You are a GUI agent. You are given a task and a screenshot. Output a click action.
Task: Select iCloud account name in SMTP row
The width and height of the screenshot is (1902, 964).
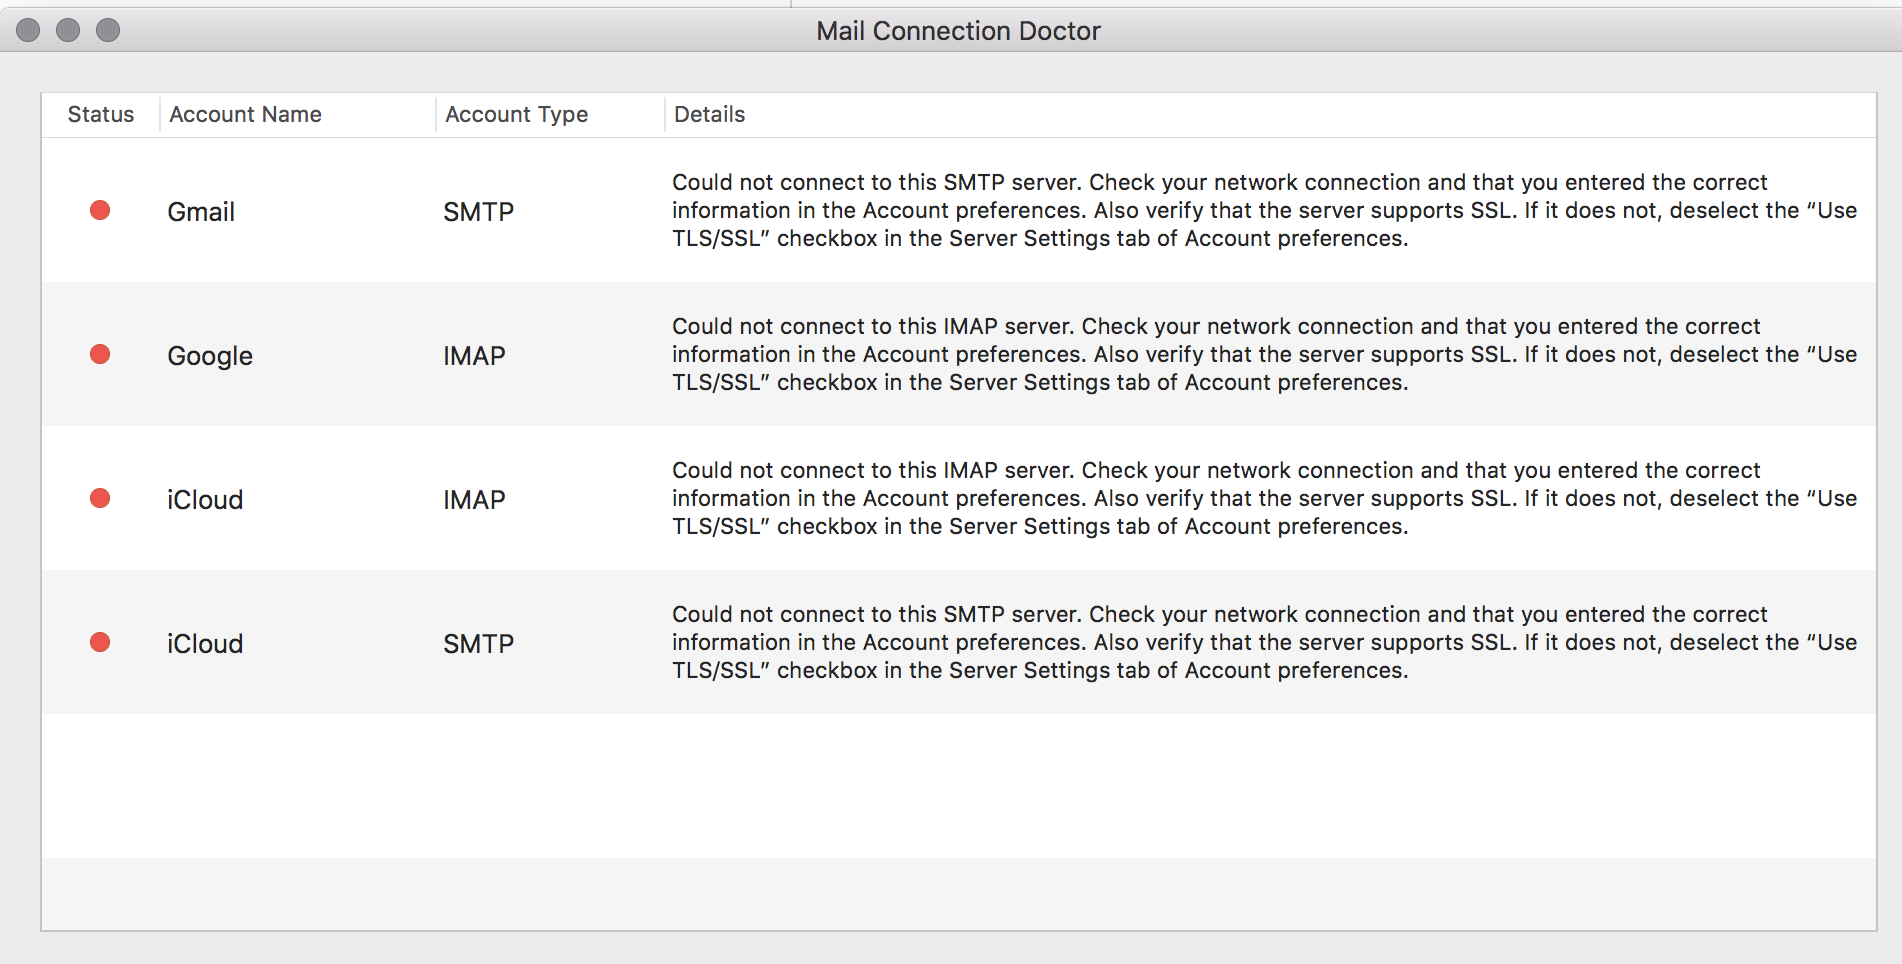pyautogui.click(x=205, y=644)
